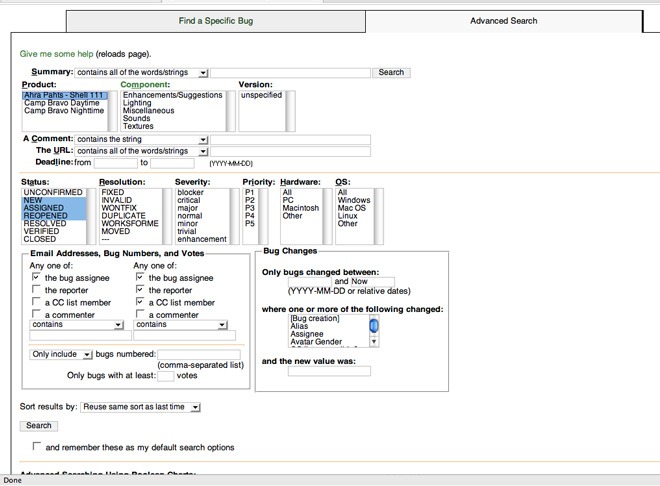This screenshot has height=486, width=660.
Task: Select Linux in the OS list
Action: (347, 216)
